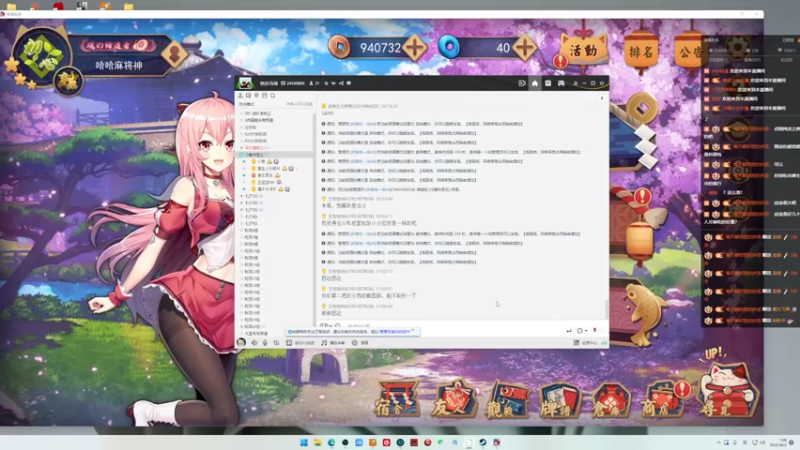Viewport: 800px width, 450px height.
Task: Open channel search magnifier above channel list
Action: point(273,95)
